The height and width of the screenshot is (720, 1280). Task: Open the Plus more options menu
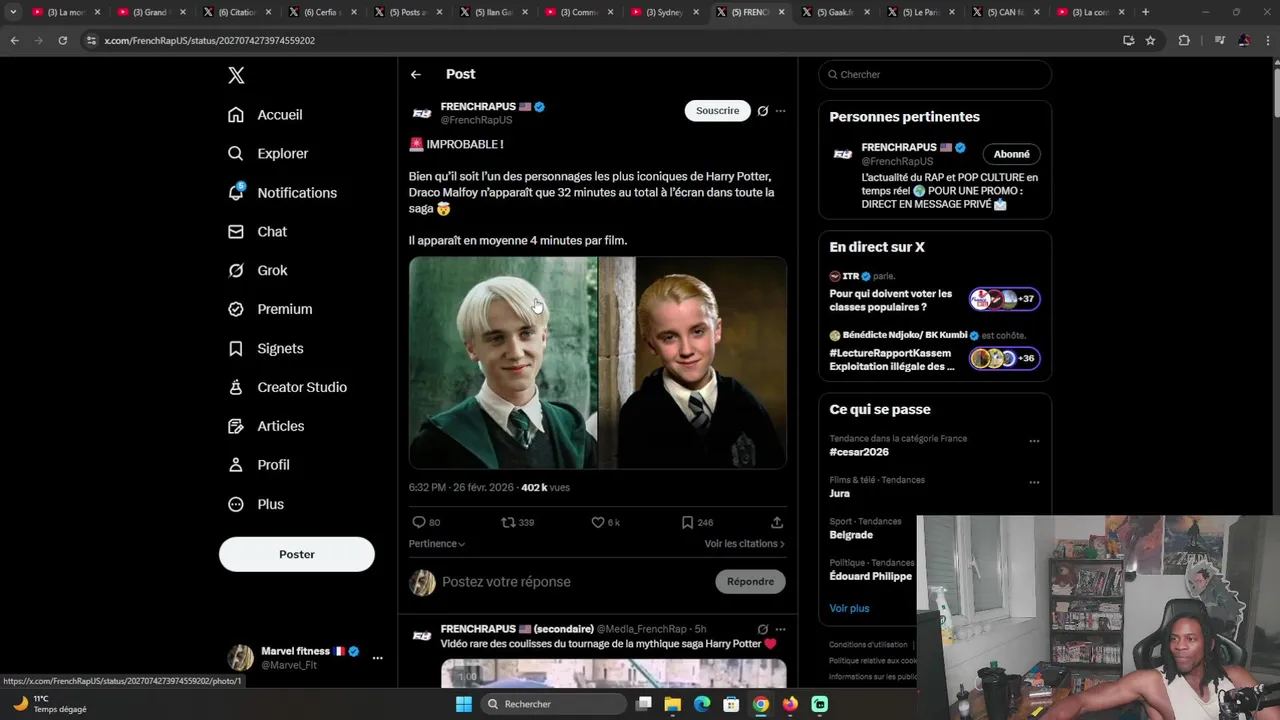[255, 505]
